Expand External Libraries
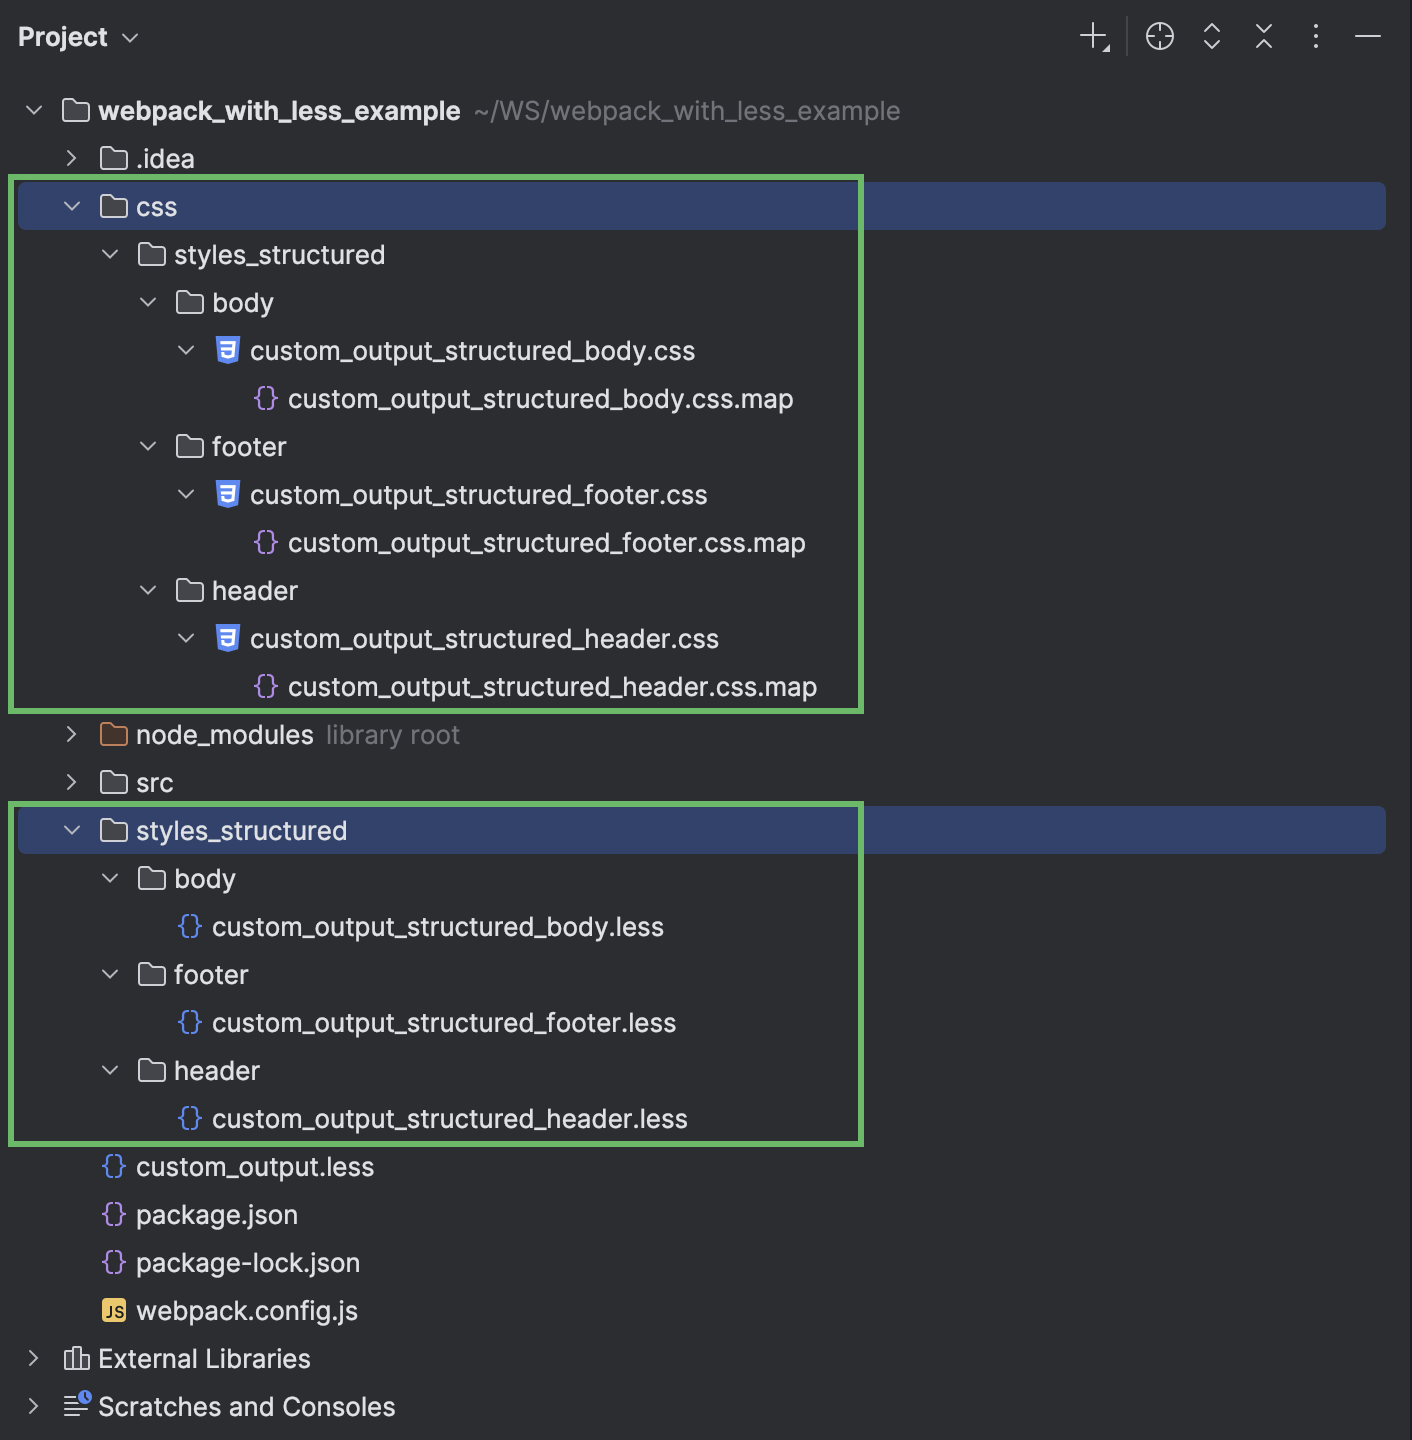 coord(33,1358)
